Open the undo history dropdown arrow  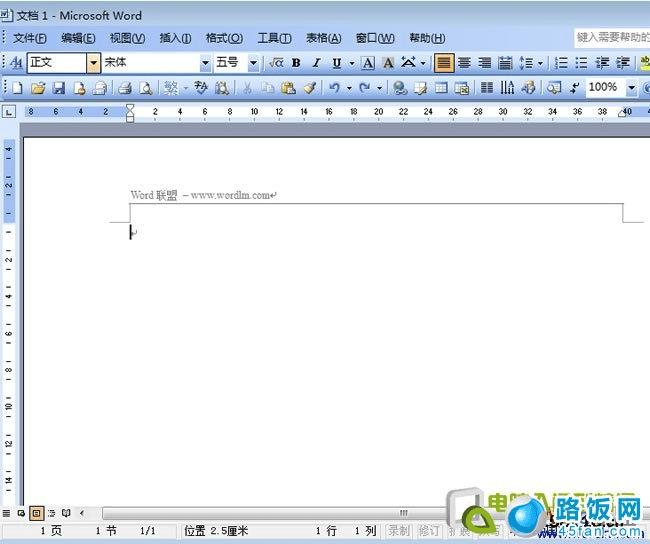tap(349, 88)
